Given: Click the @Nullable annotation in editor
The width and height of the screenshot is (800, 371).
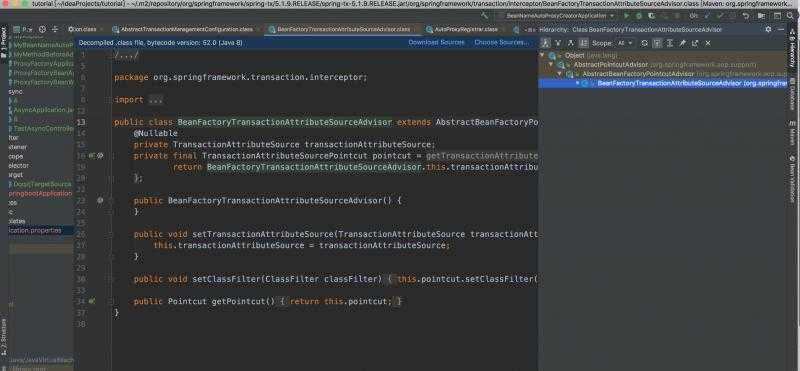Looking at the screenshot, I should (x=156, y=134).
